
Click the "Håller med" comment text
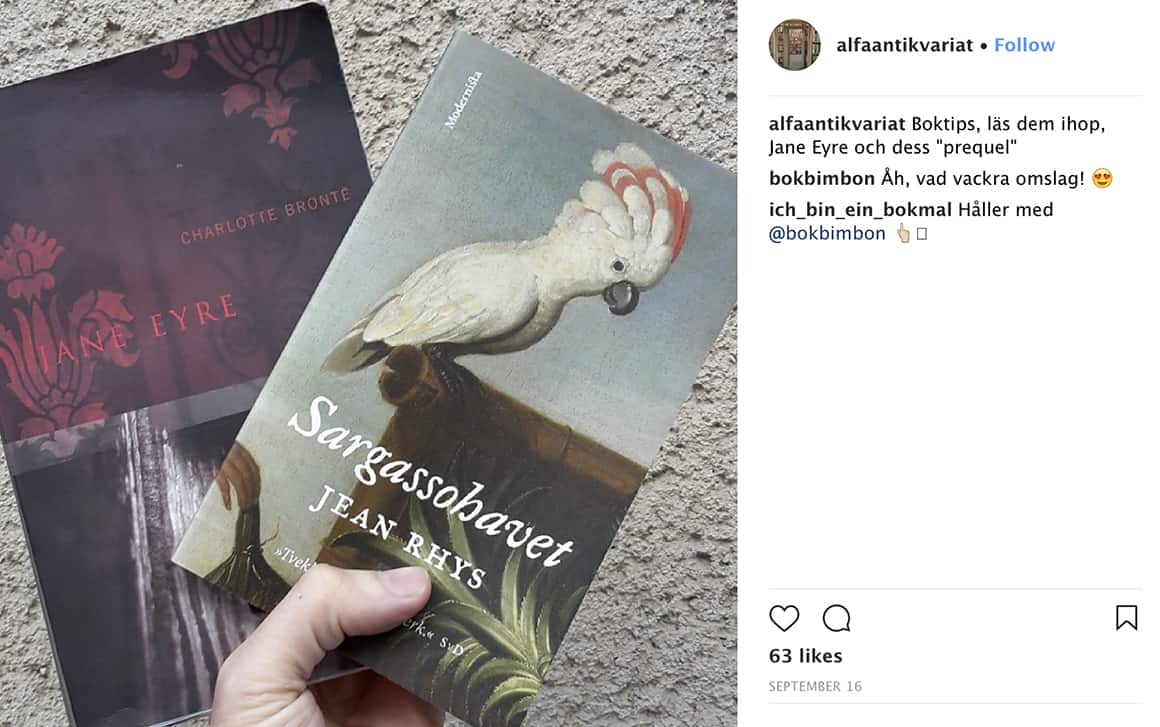1005,210
